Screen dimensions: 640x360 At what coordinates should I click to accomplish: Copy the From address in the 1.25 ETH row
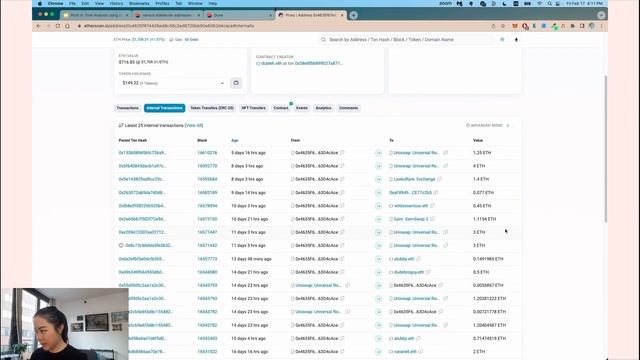pyautogui.click(x=342, y=153)
